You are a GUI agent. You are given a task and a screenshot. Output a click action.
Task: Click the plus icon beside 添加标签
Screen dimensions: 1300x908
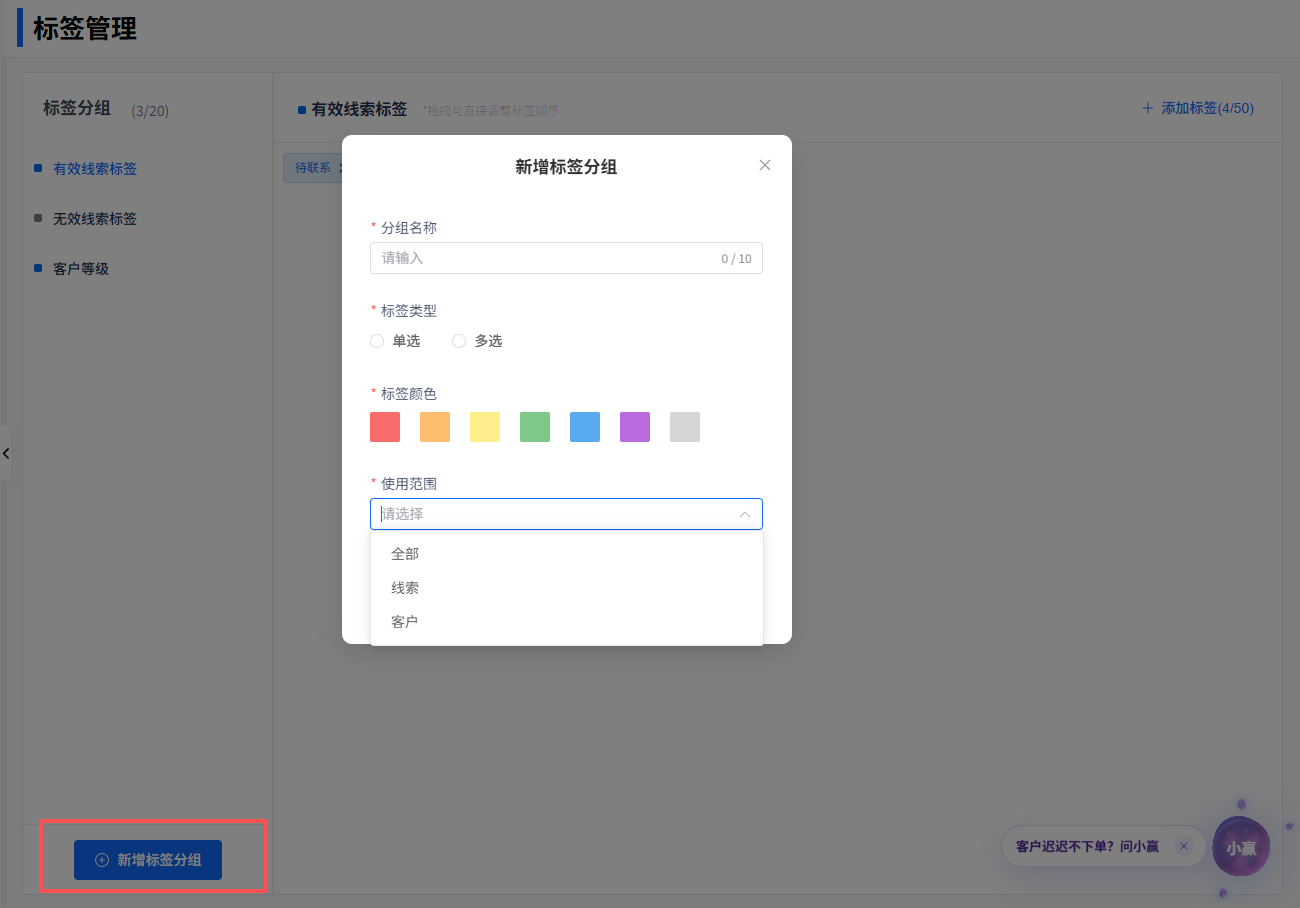(x=1147, y=108)
